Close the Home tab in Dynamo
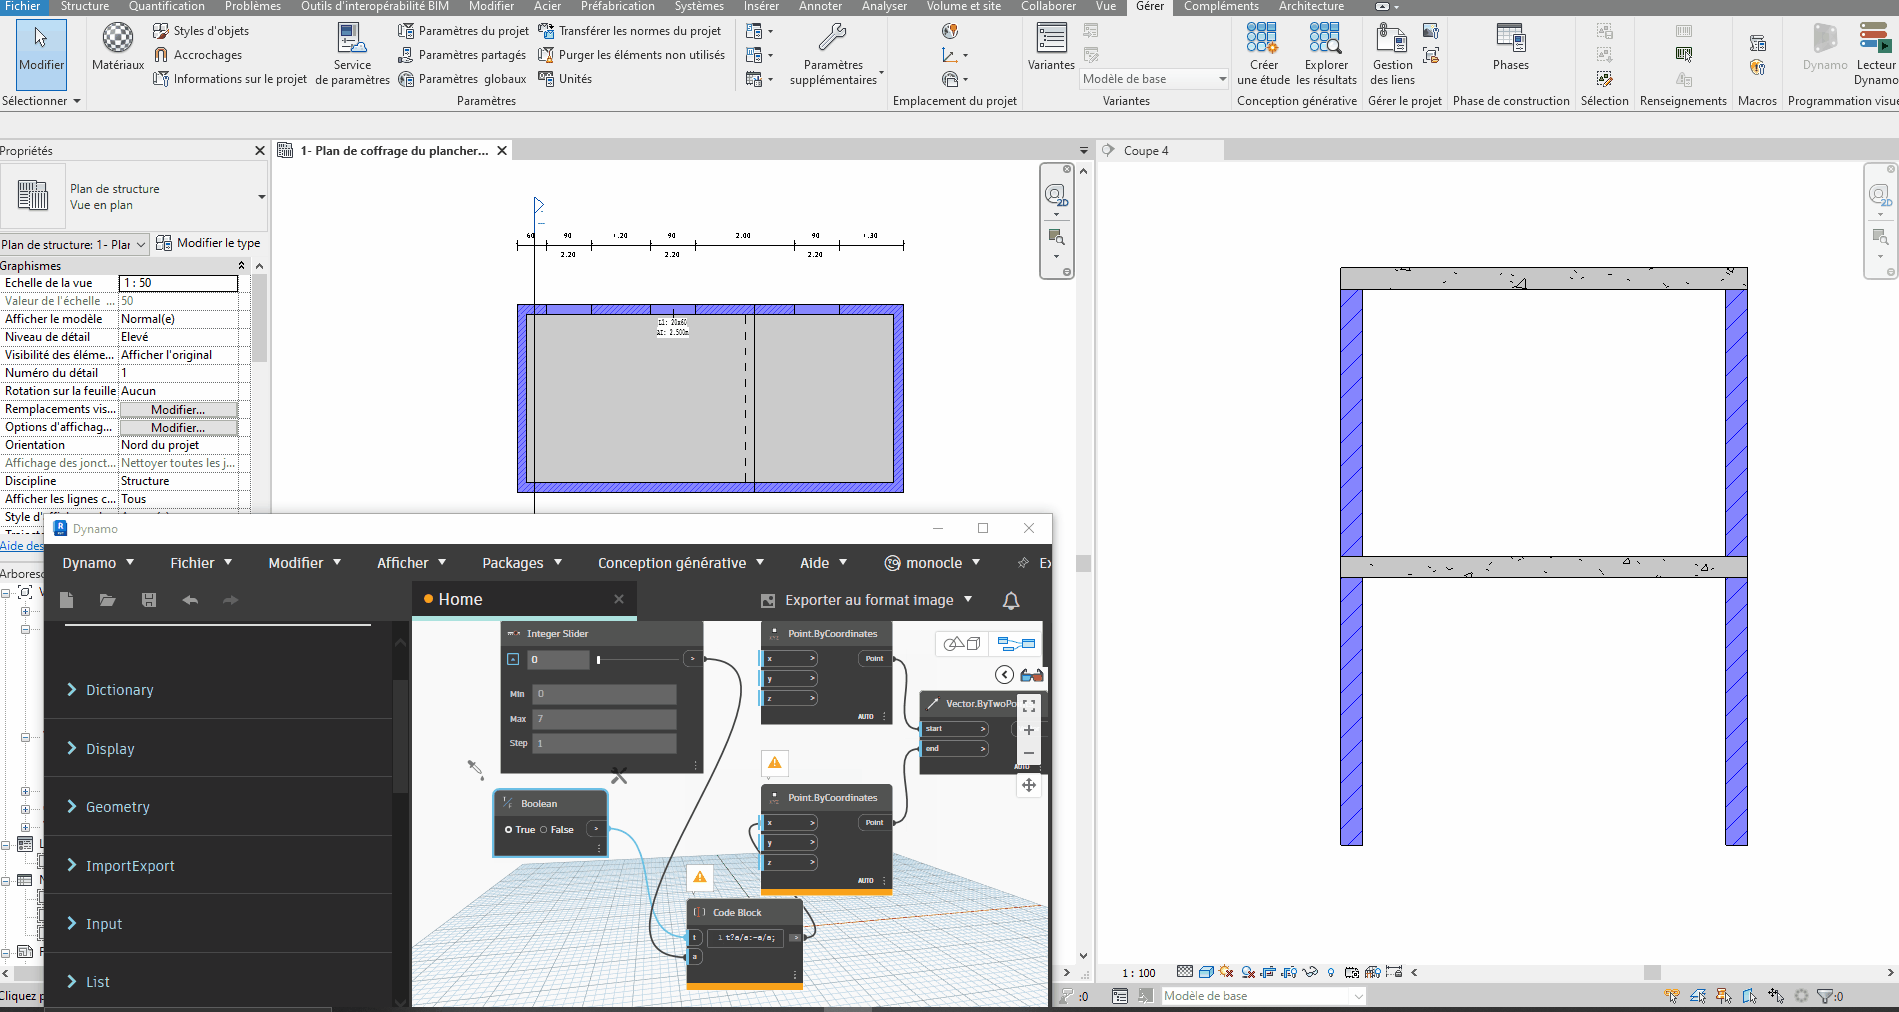Viewport: 1899px width, 1012px height. 619,599
